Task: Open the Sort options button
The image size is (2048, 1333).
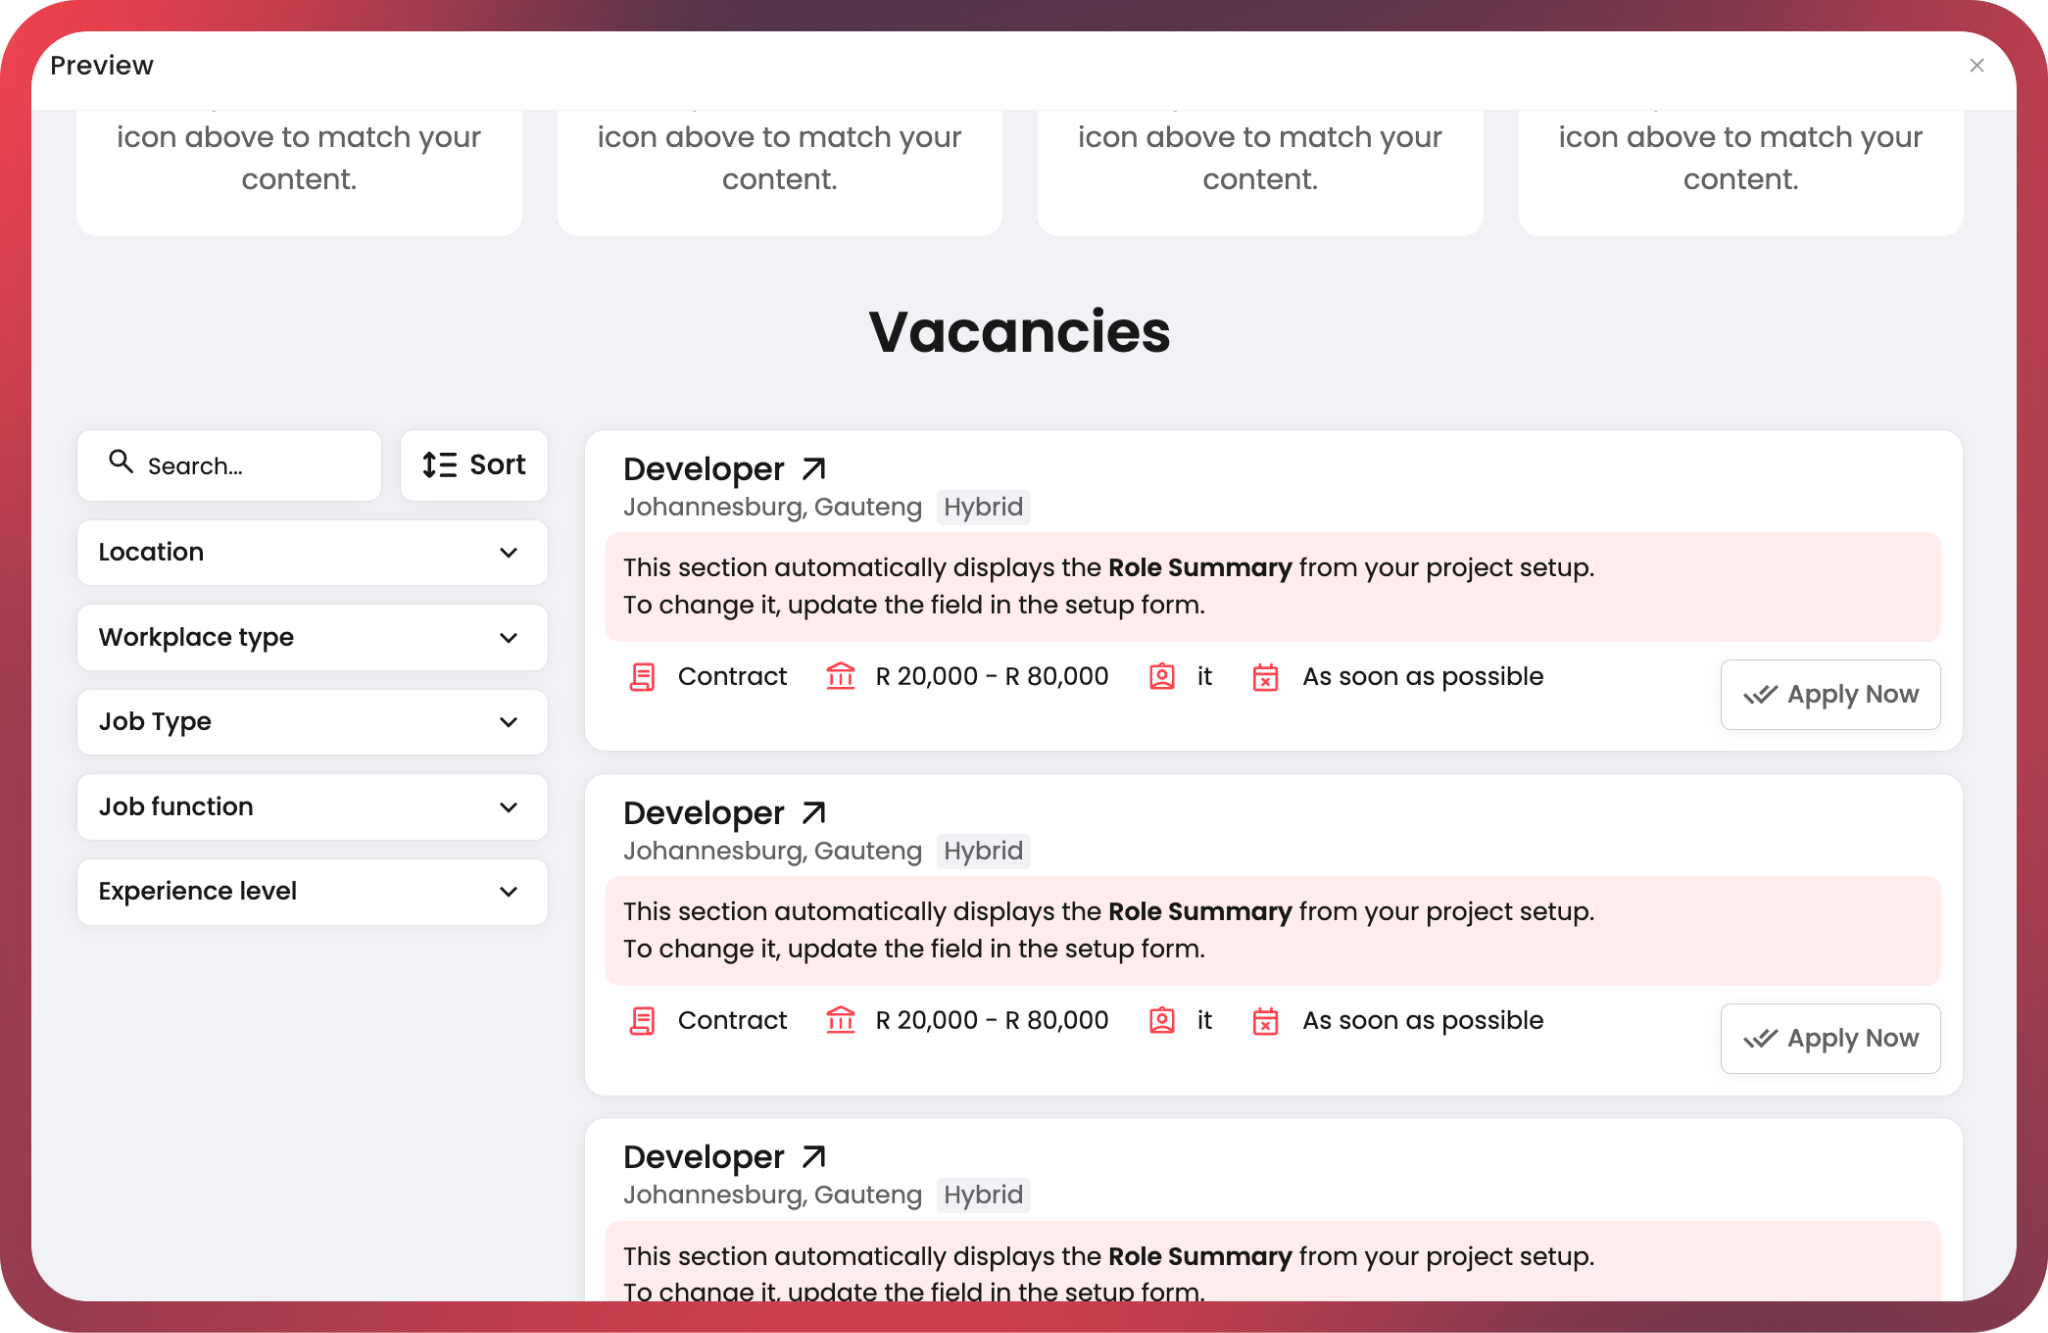Action: [474, 465]
